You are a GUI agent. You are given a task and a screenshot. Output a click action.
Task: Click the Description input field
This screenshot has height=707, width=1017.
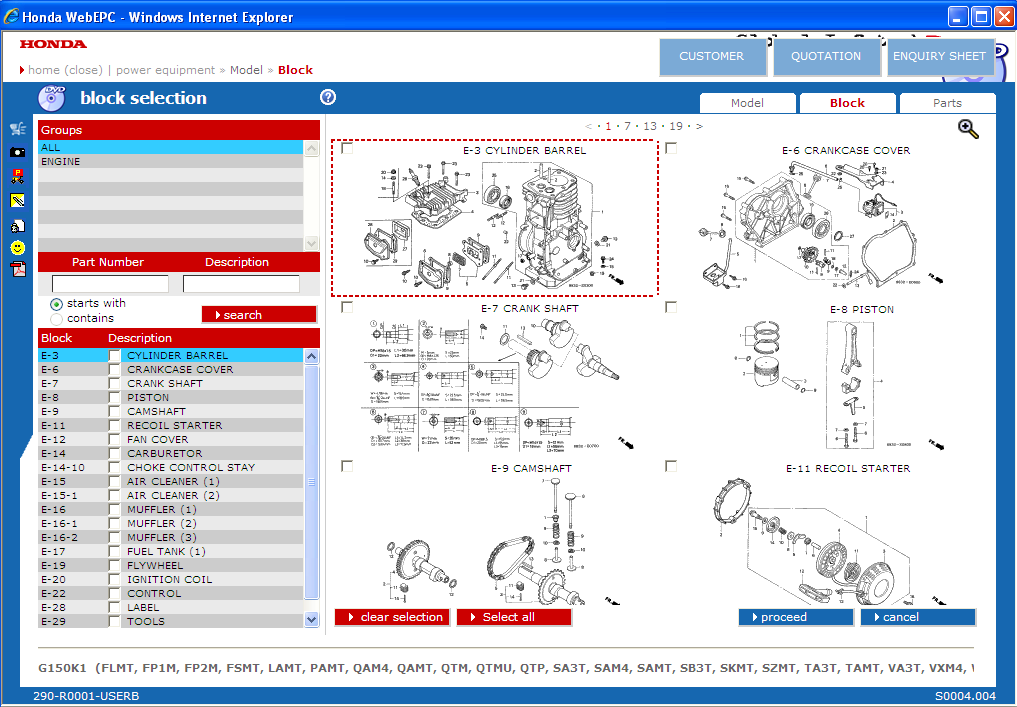(241, 283)
